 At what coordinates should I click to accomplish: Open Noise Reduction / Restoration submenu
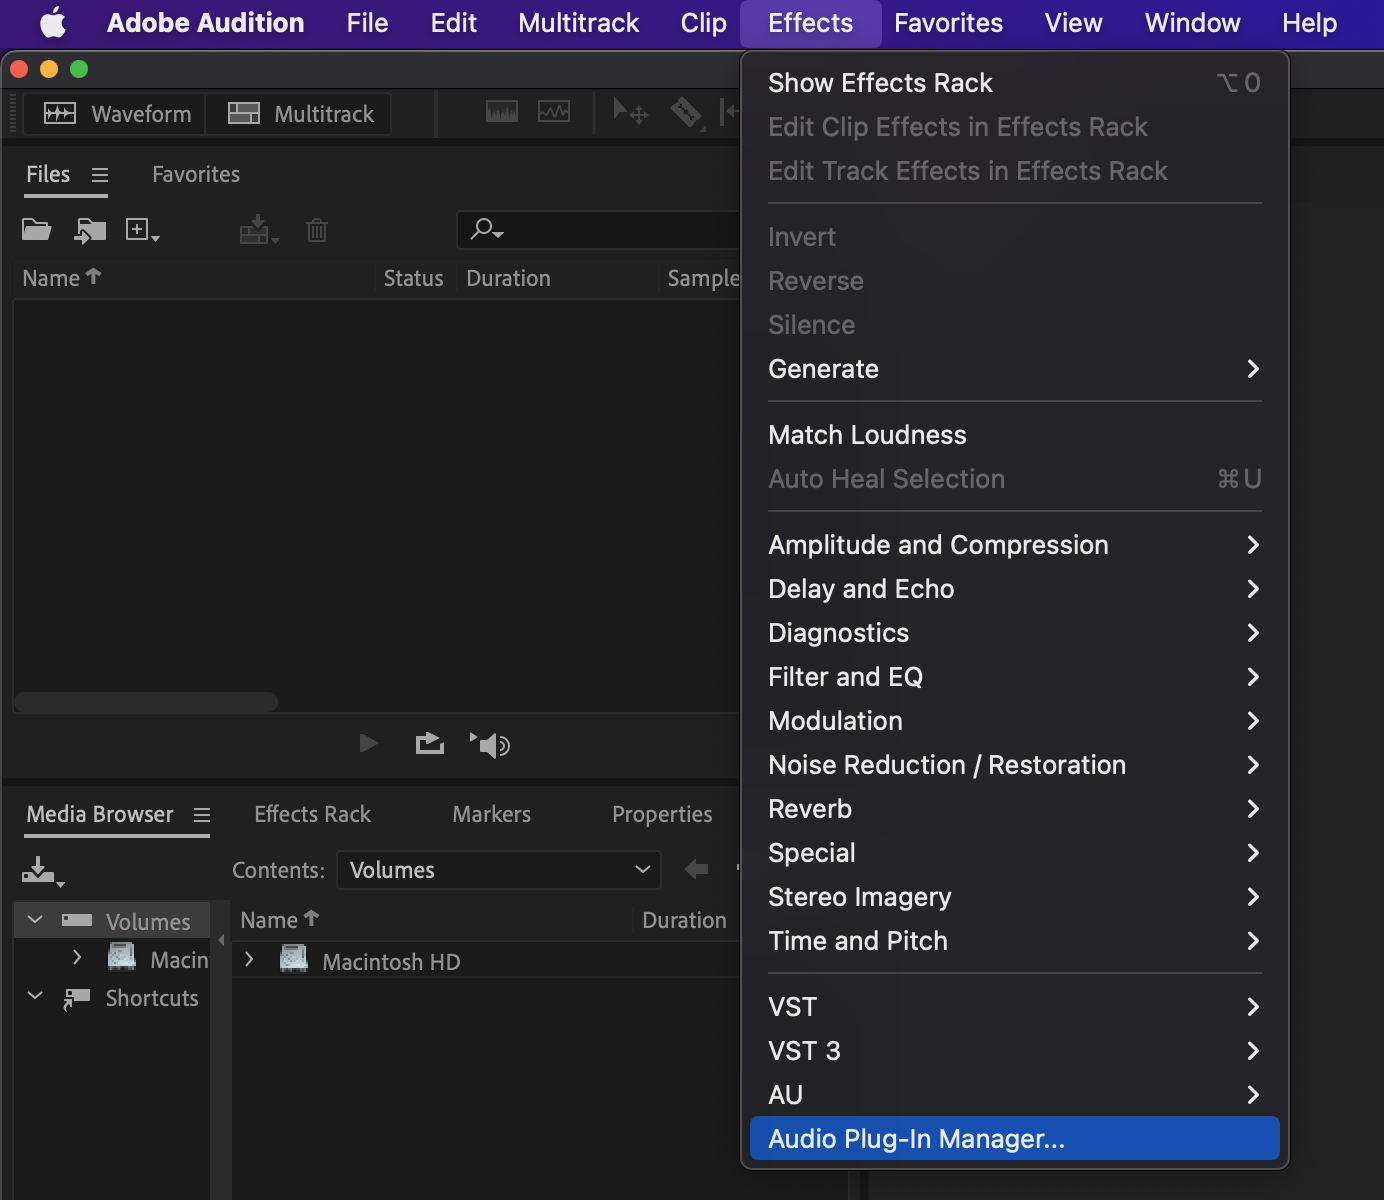[1014, 765]
